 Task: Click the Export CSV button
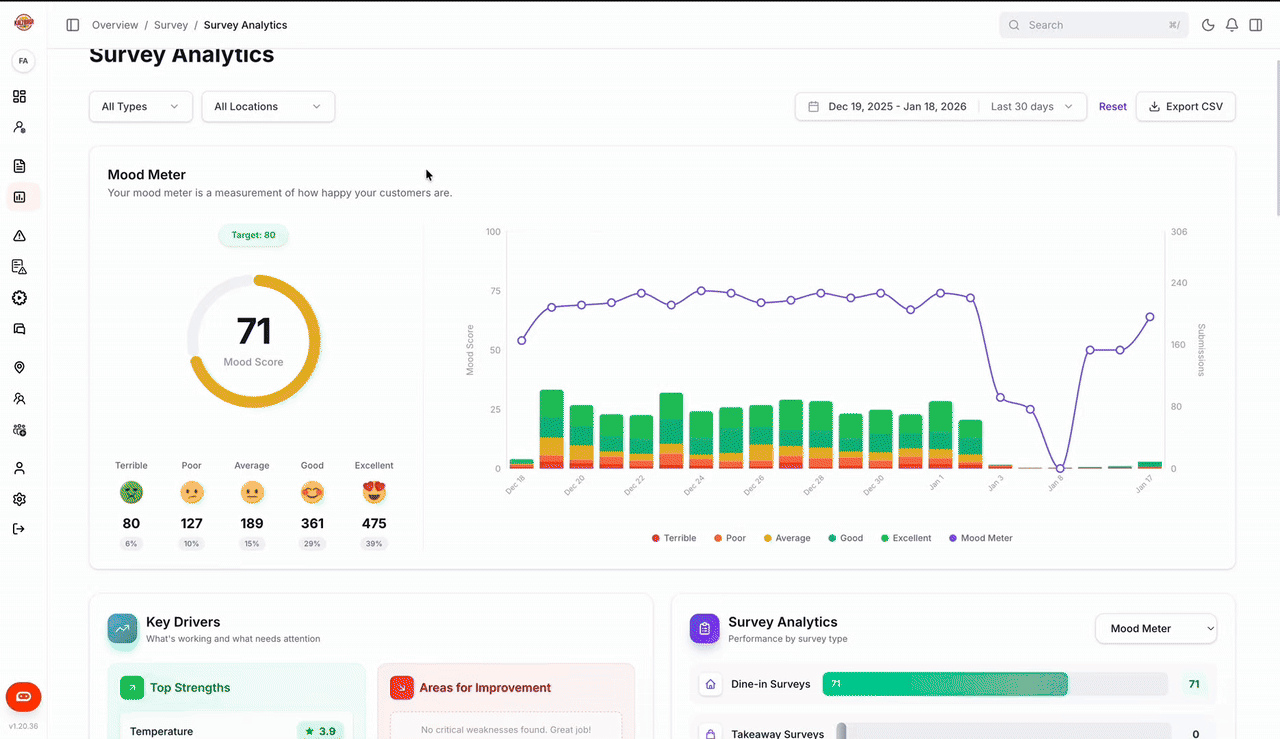(1185, 106)
